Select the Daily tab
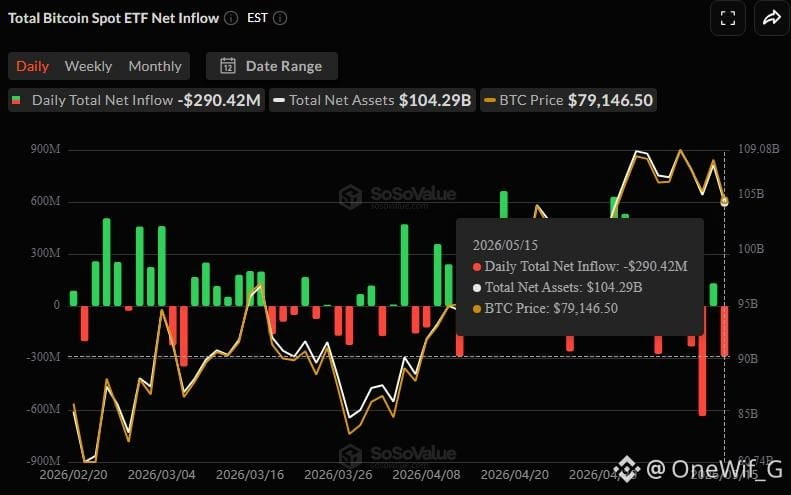 (x=32, y=66)
